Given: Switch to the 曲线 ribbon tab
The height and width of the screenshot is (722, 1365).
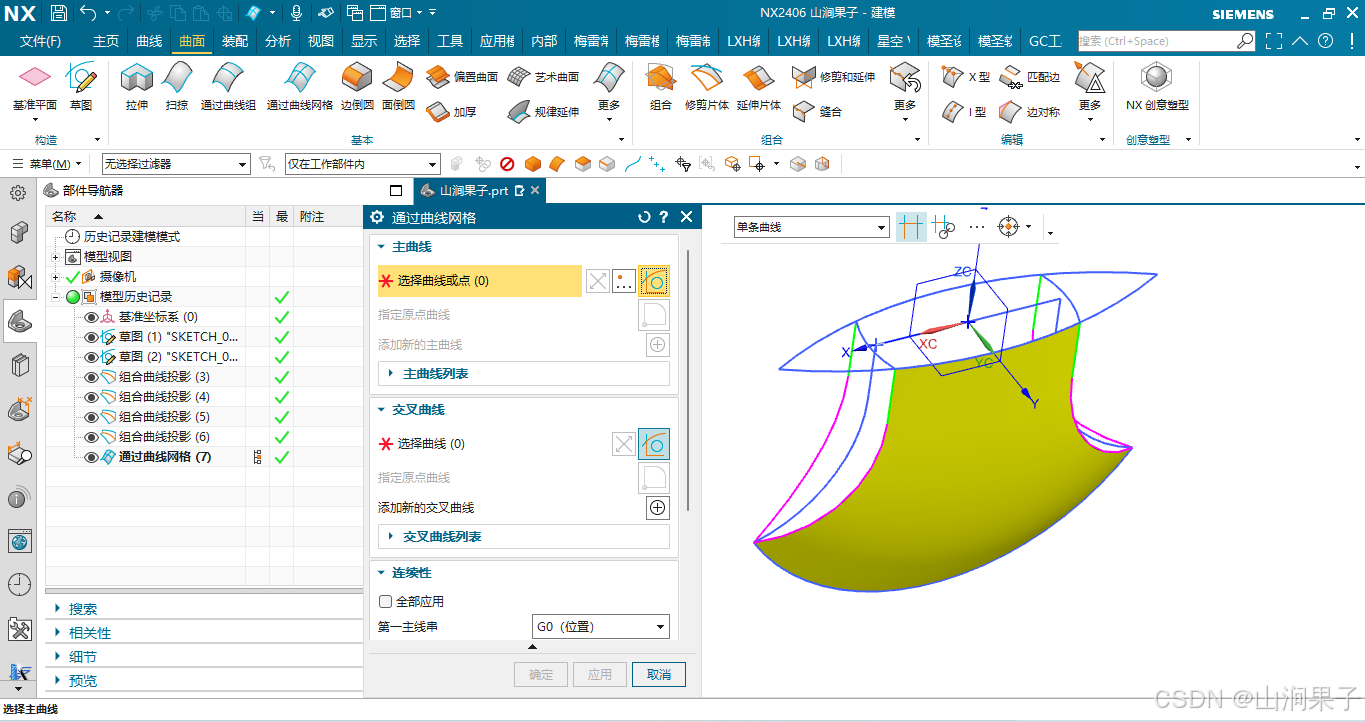Looking at the screenshot, I should [149, 41].
